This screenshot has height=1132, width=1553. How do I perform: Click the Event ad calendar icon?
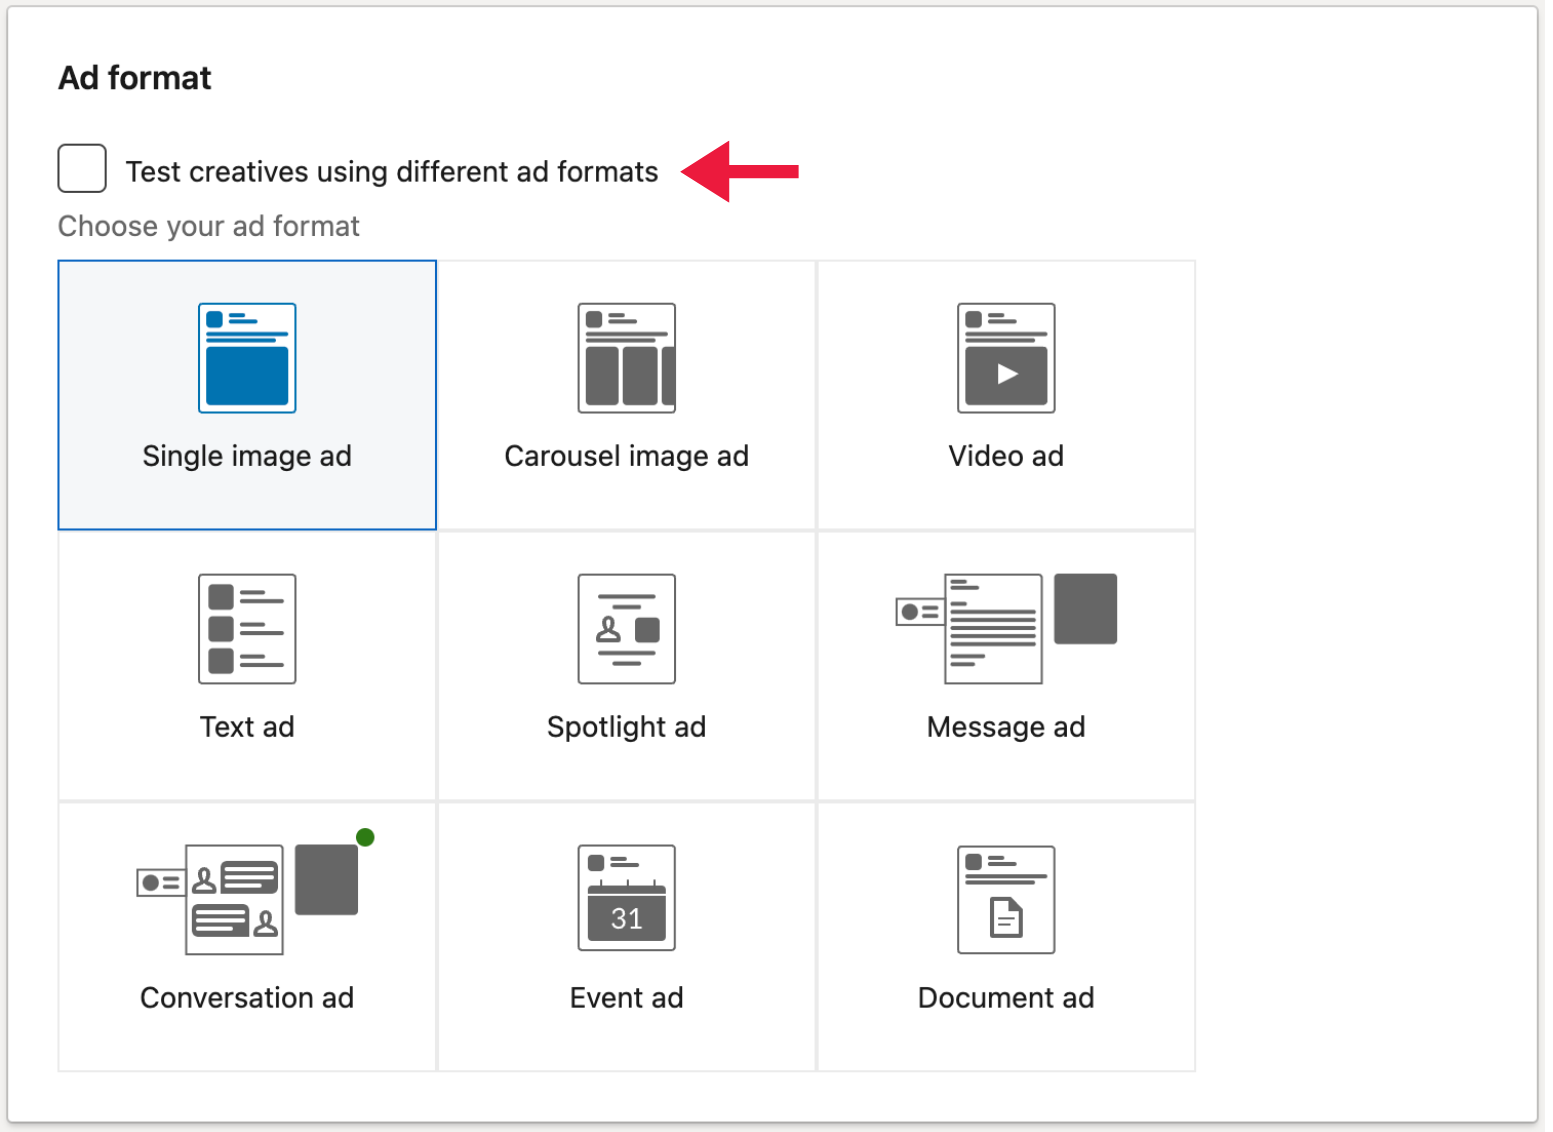(626, 897)
